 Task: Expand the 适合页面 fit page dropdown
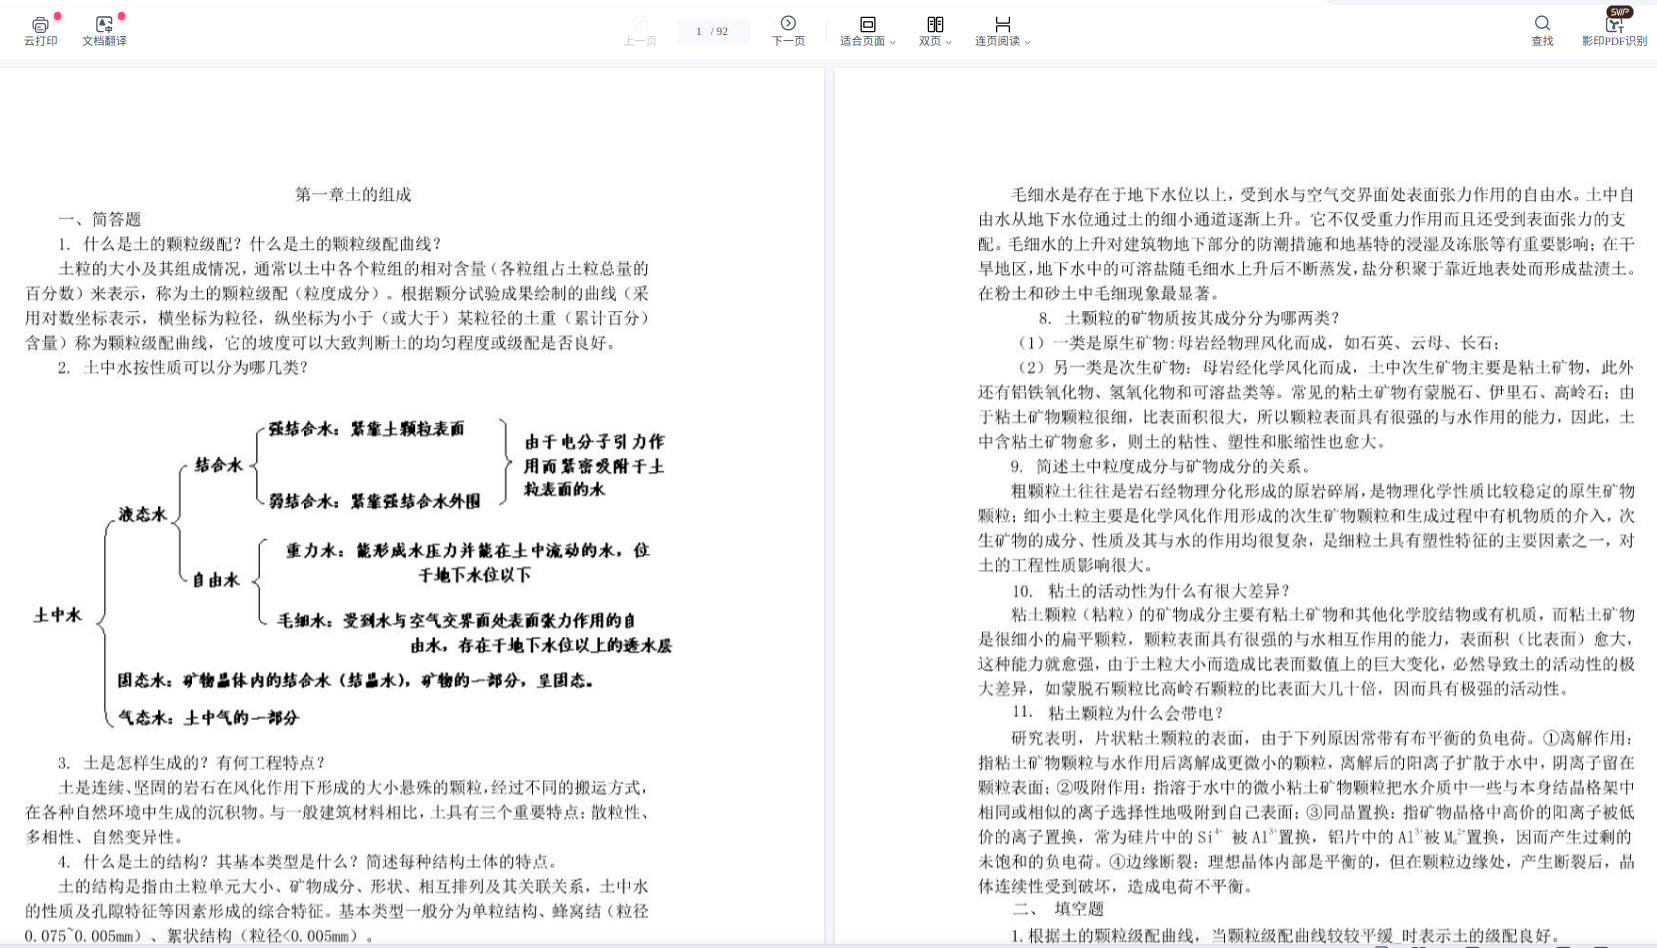click(x=867, y=31)
